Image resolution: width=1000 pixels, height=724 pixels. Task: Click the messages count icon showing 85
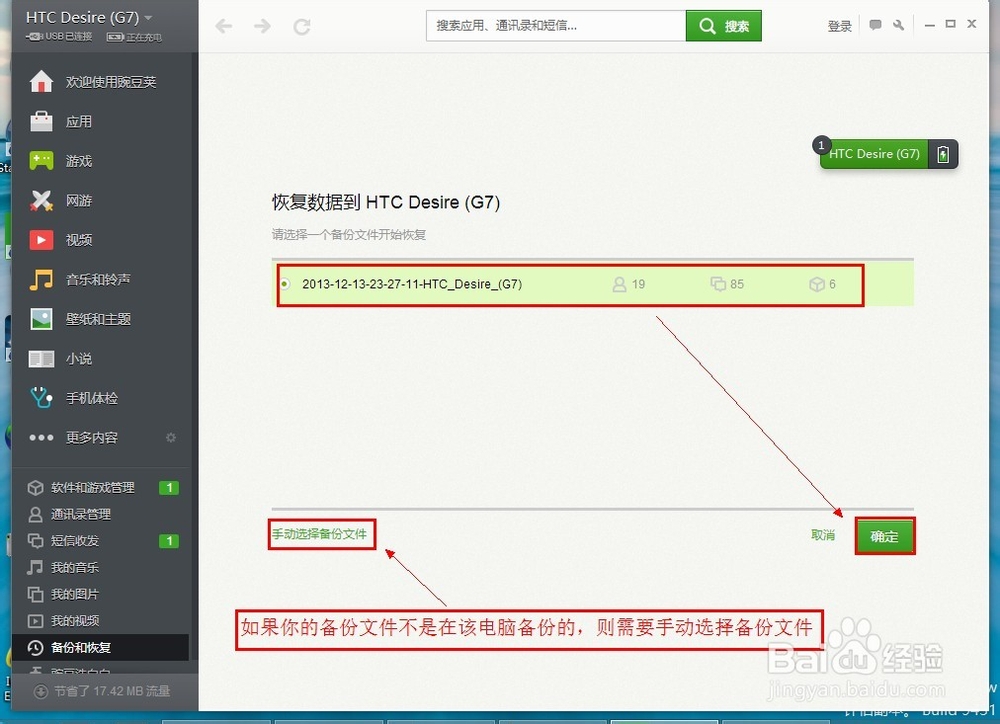(718, 284)
